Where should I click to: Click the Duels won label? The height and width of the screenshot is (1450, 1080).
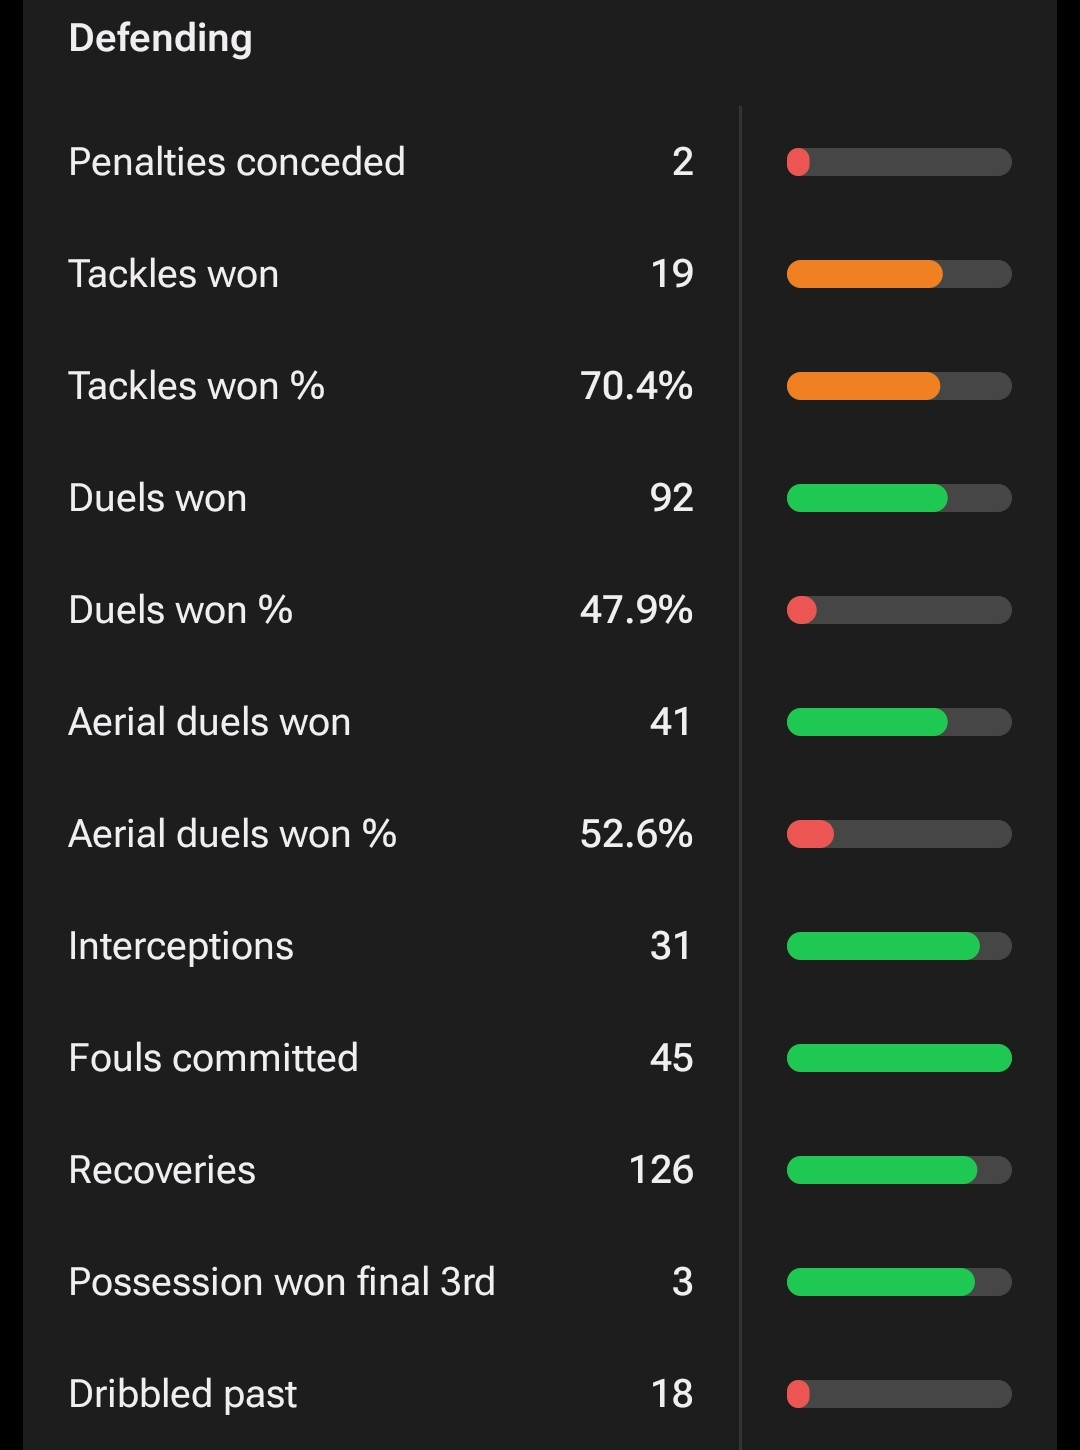click(x=158, y=498)
